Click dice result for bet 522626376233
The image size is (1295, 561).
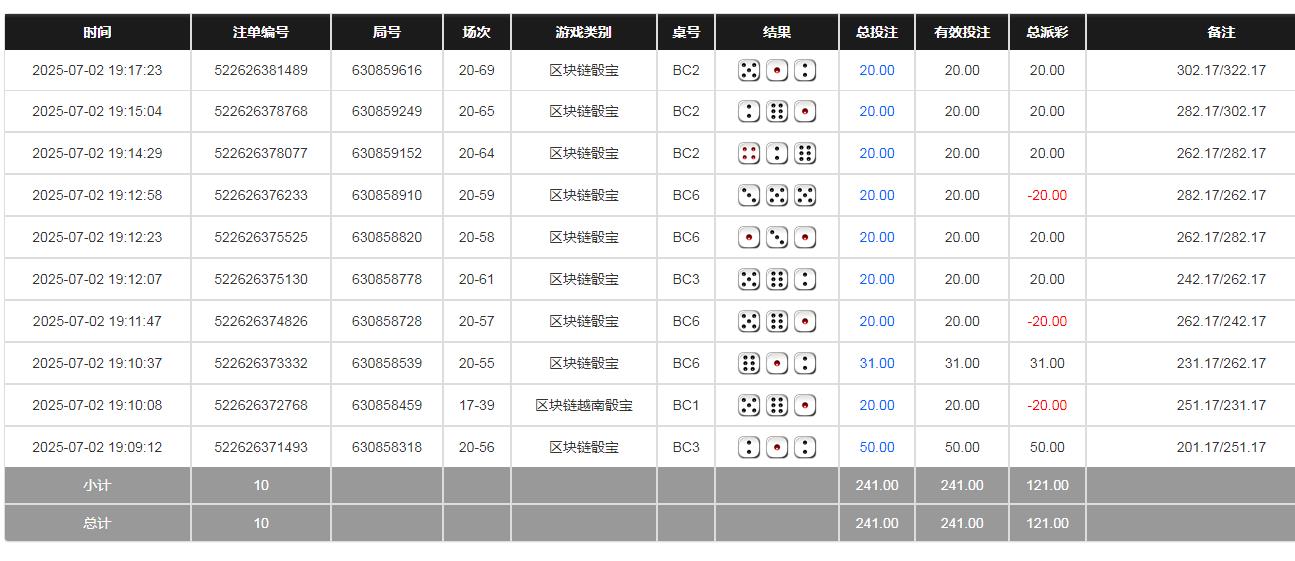tap(776, 195)
